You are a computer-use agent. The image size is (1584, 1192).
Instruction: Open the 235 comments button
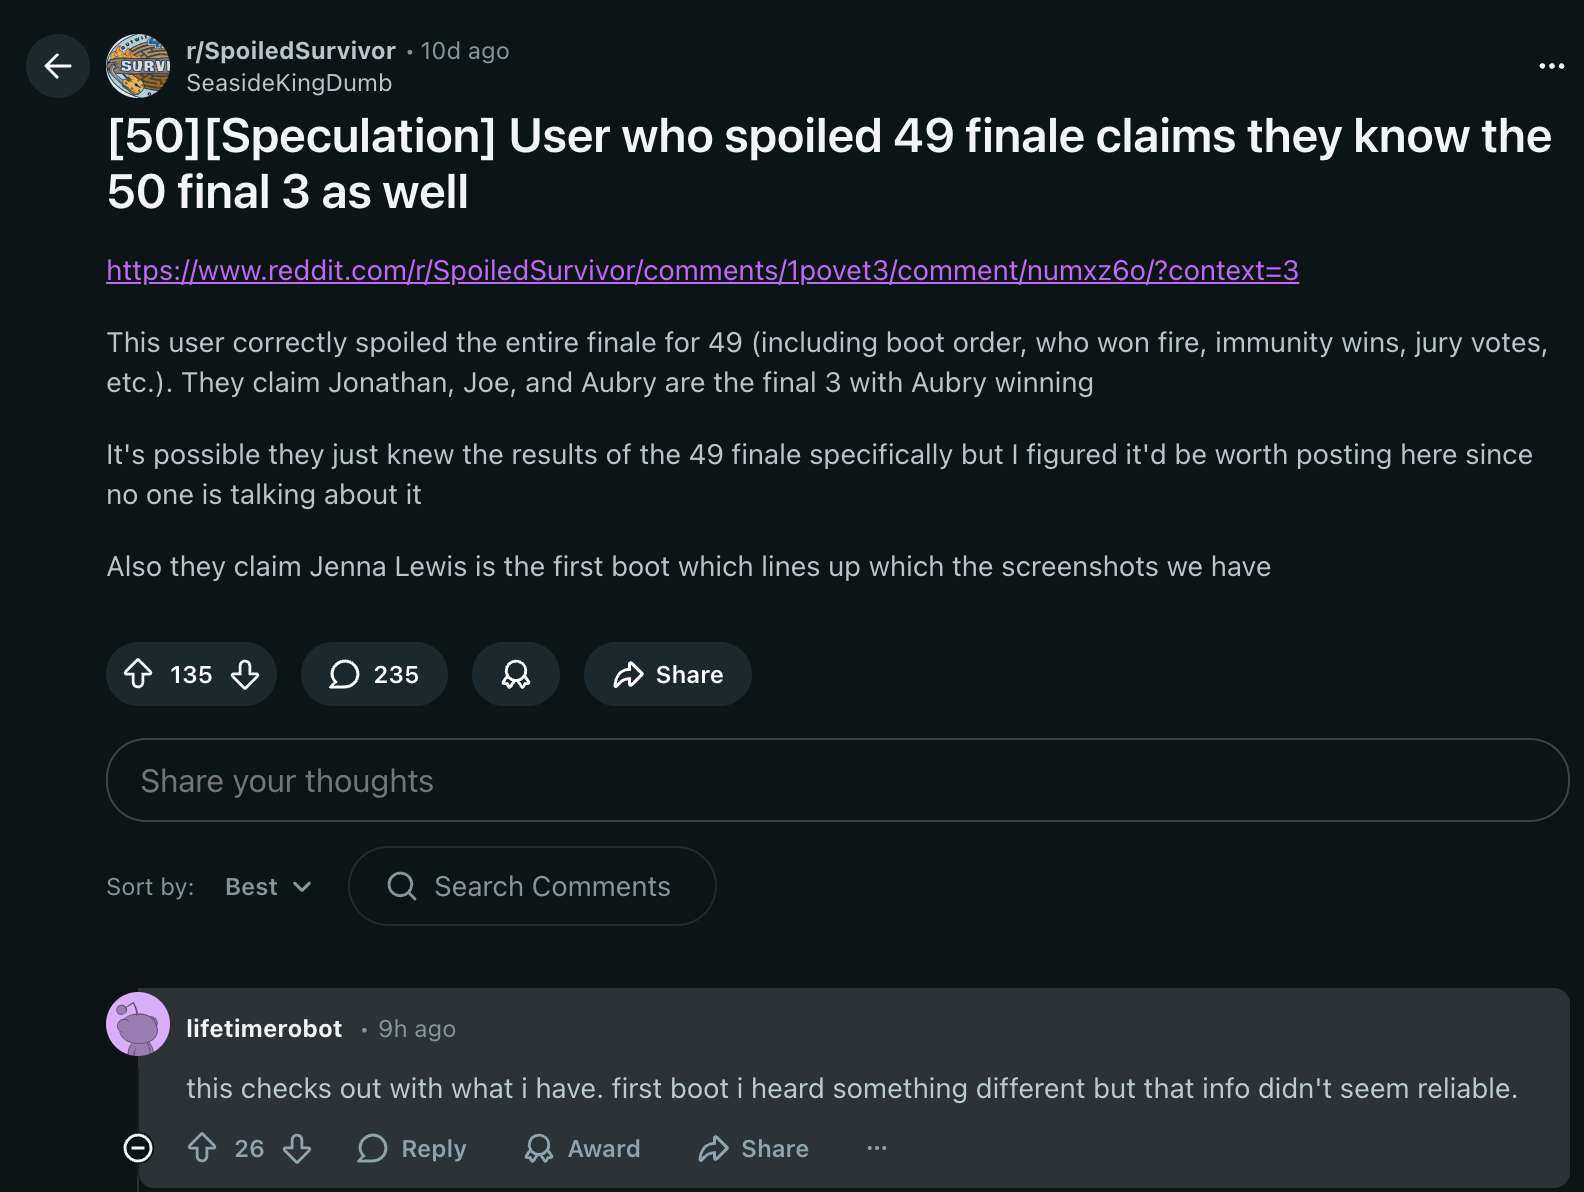coord(374,674)
